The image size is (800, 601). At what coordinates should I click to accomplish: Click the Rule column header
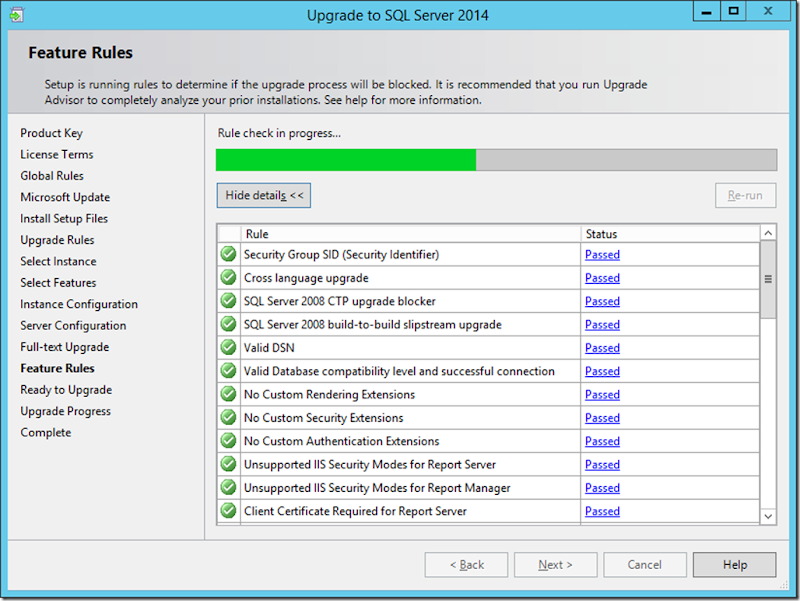tap(410, 234)
